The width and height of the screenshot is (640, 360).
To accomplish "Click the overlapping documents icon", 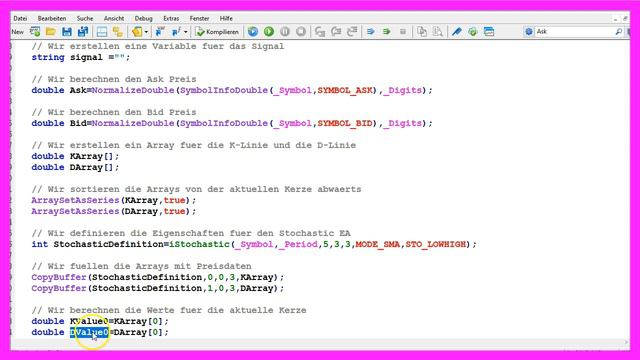I will click(x=422, y=31).
